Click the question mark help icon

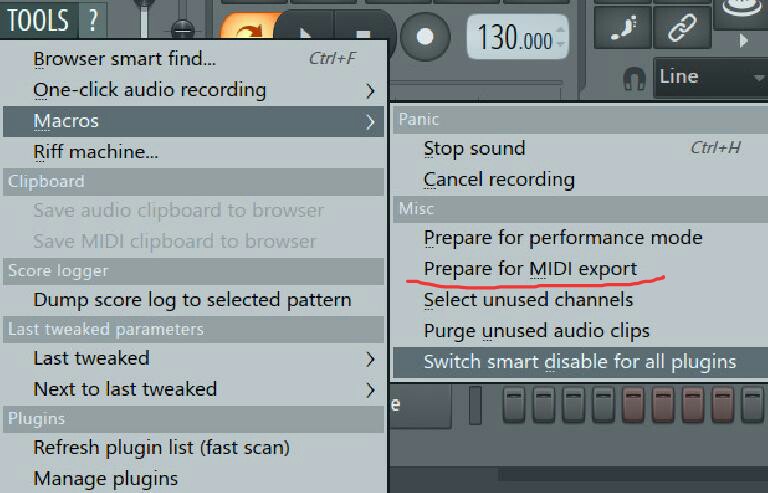click(92, 20)
